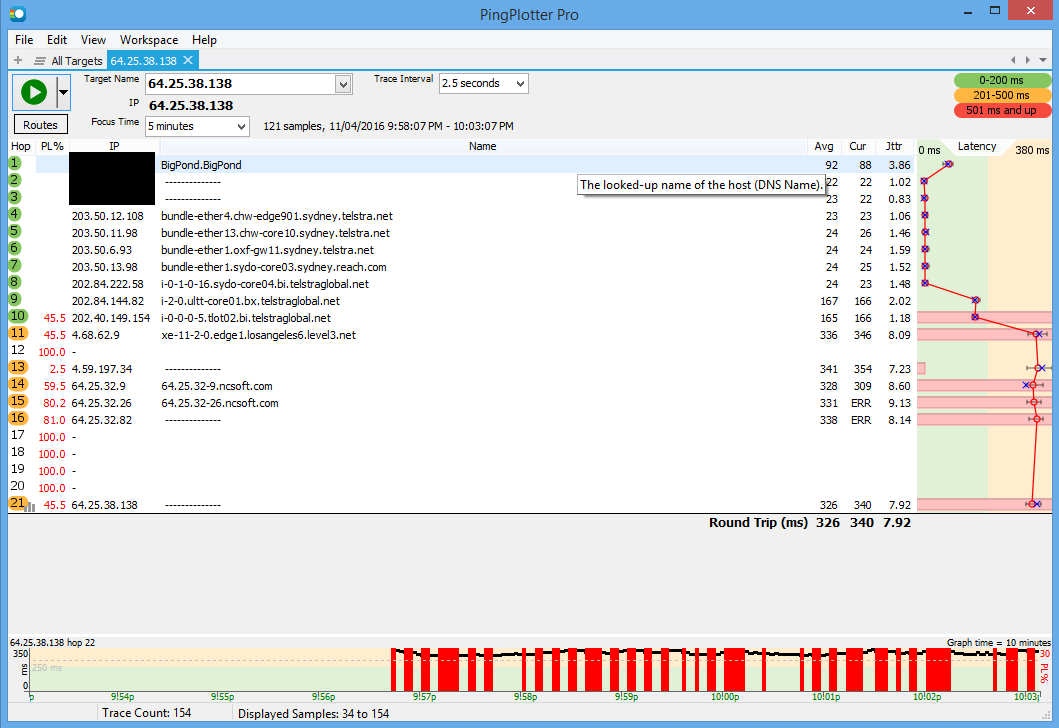Click the Avg column header
The width and height of the screenshot is (1059, 728).
824,147
